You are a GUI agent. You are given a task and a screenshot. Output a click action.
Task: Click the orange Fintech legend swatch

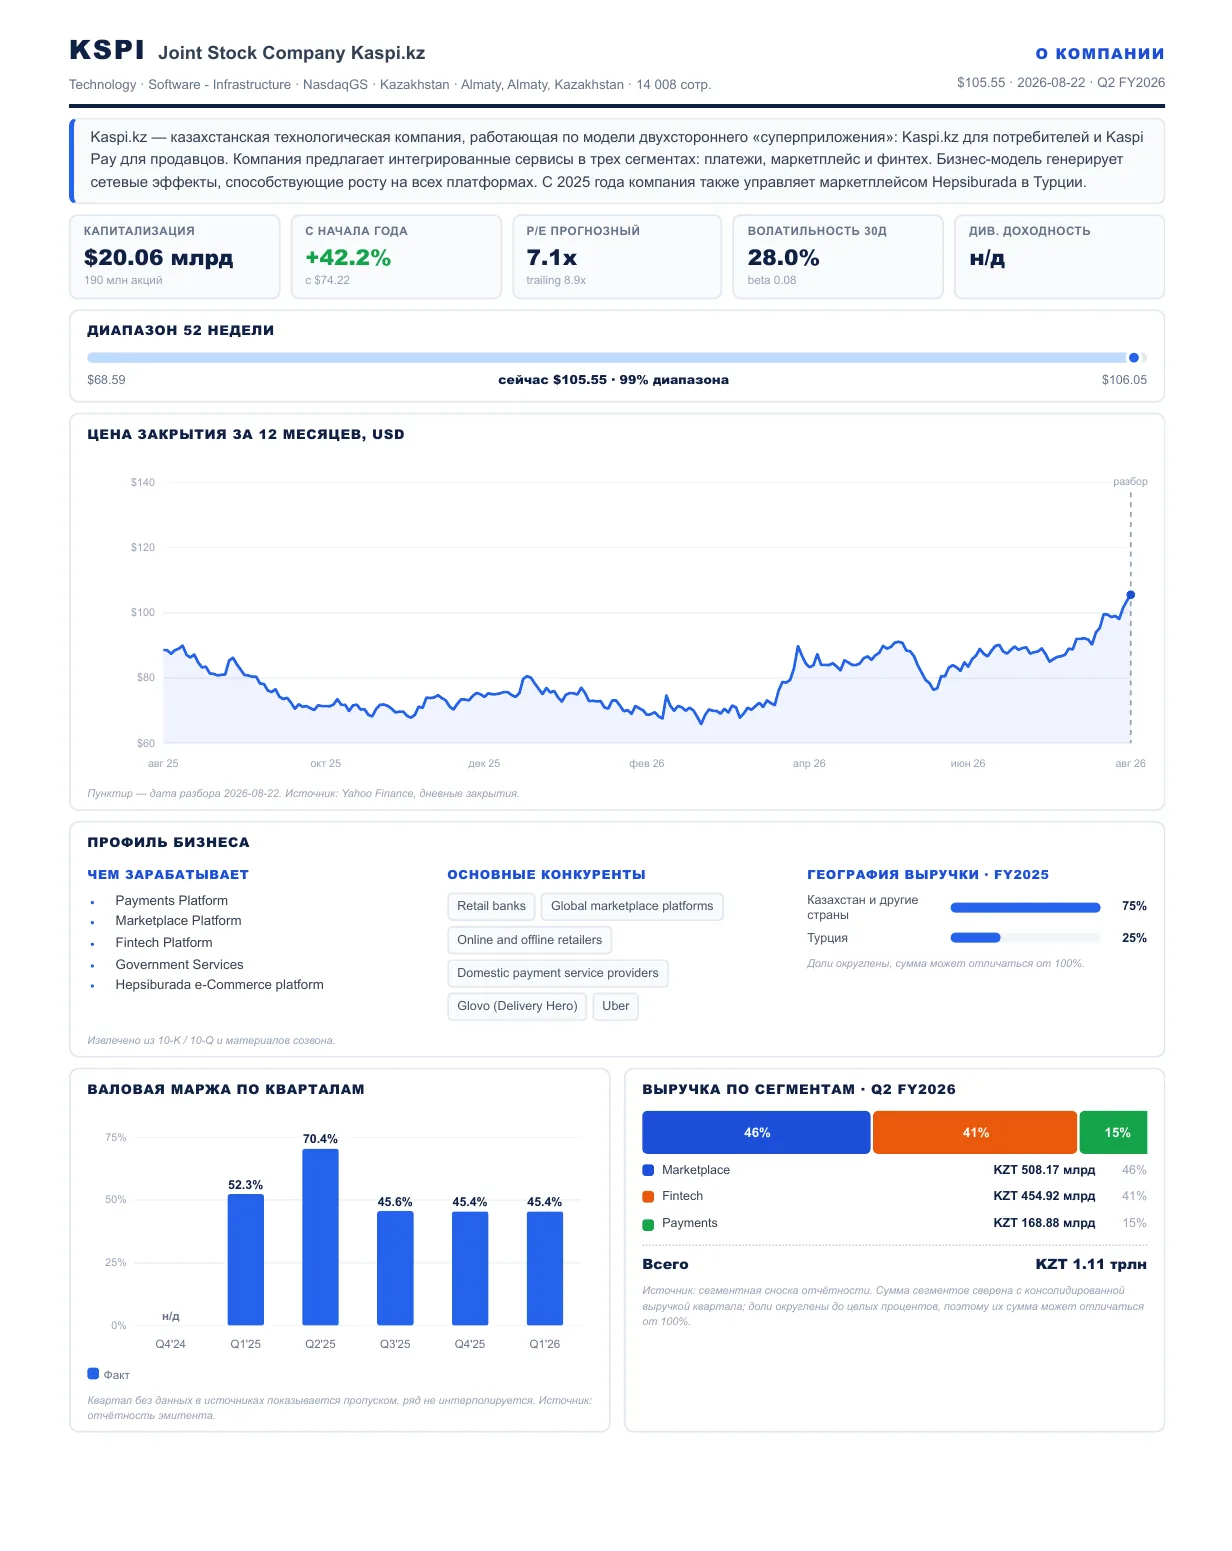click(x=648, y=1196)
